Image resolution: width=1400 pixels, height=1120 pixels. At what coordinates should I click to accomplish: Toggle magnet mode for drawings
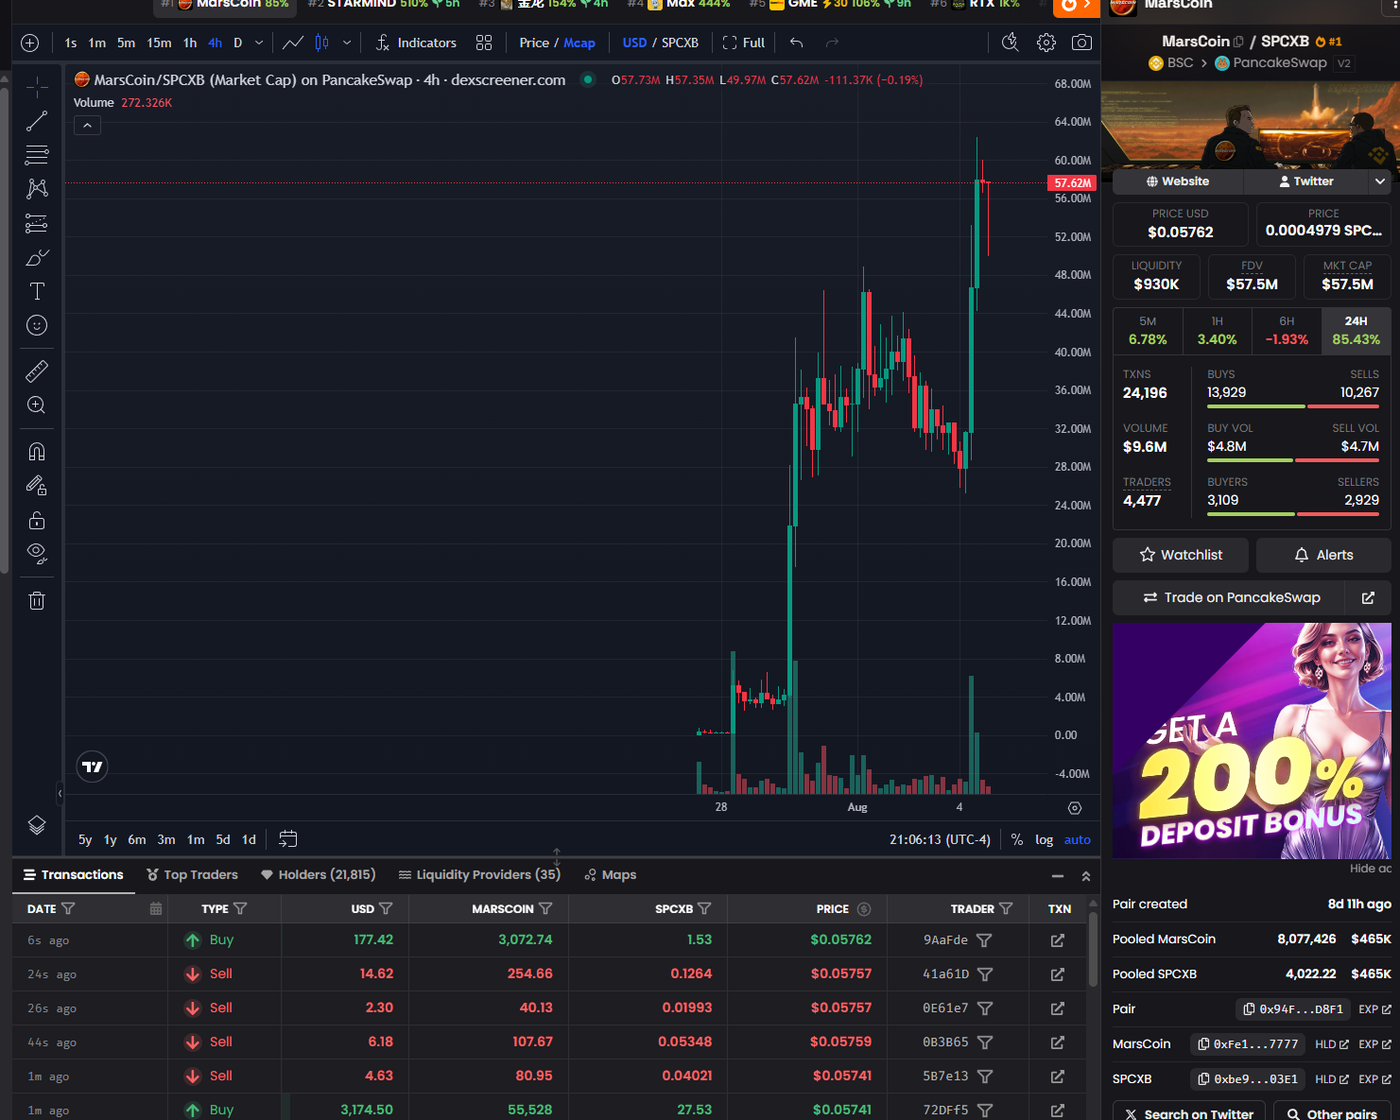37,451
